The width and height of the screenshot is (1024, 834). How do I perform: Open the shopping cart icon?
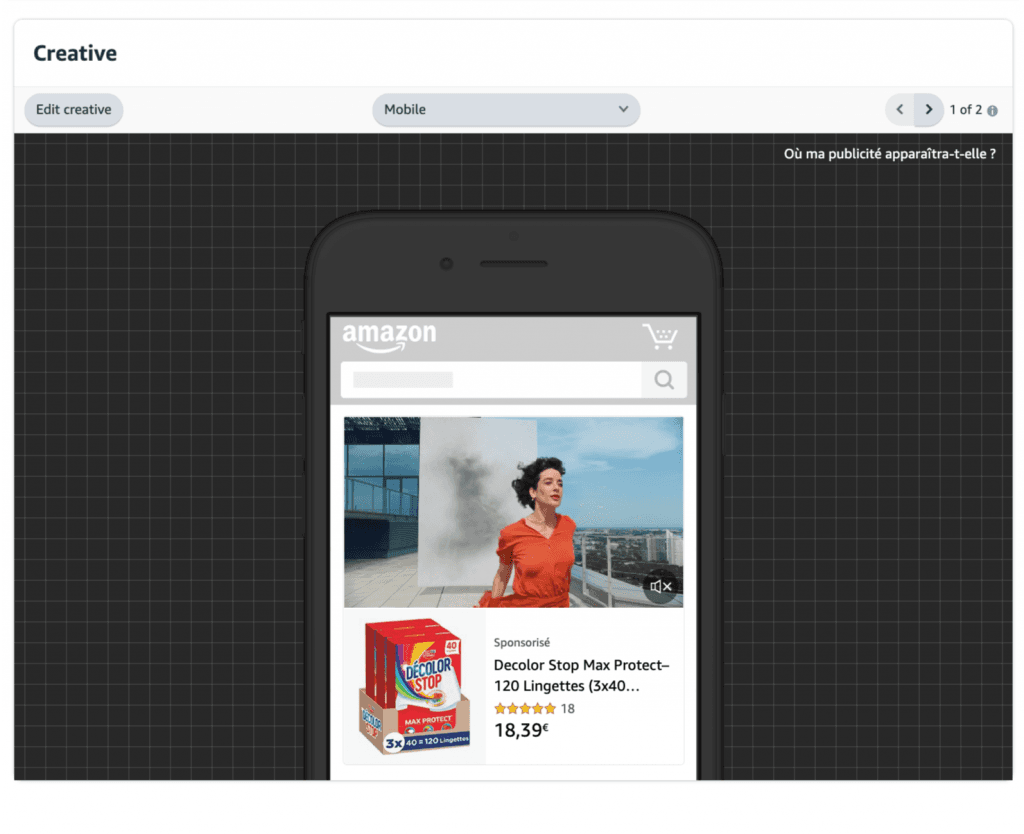660,337
